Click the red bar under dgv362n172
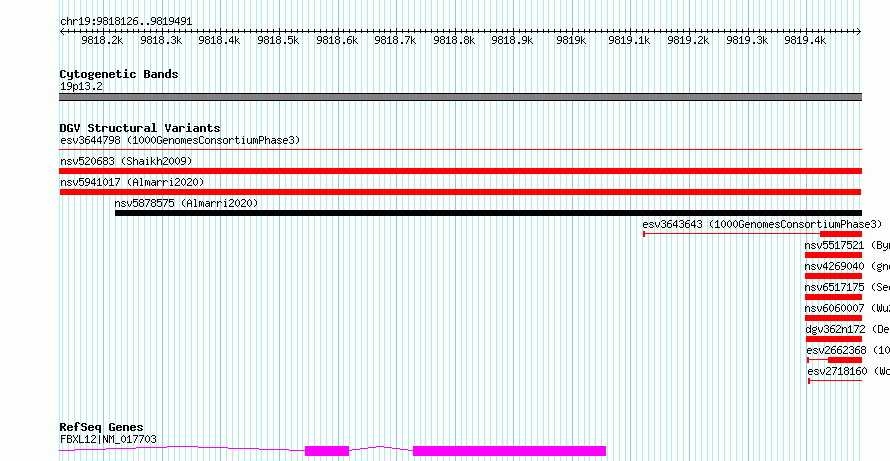The width and height of the screenshot is (890, 461). pos(834,339)
